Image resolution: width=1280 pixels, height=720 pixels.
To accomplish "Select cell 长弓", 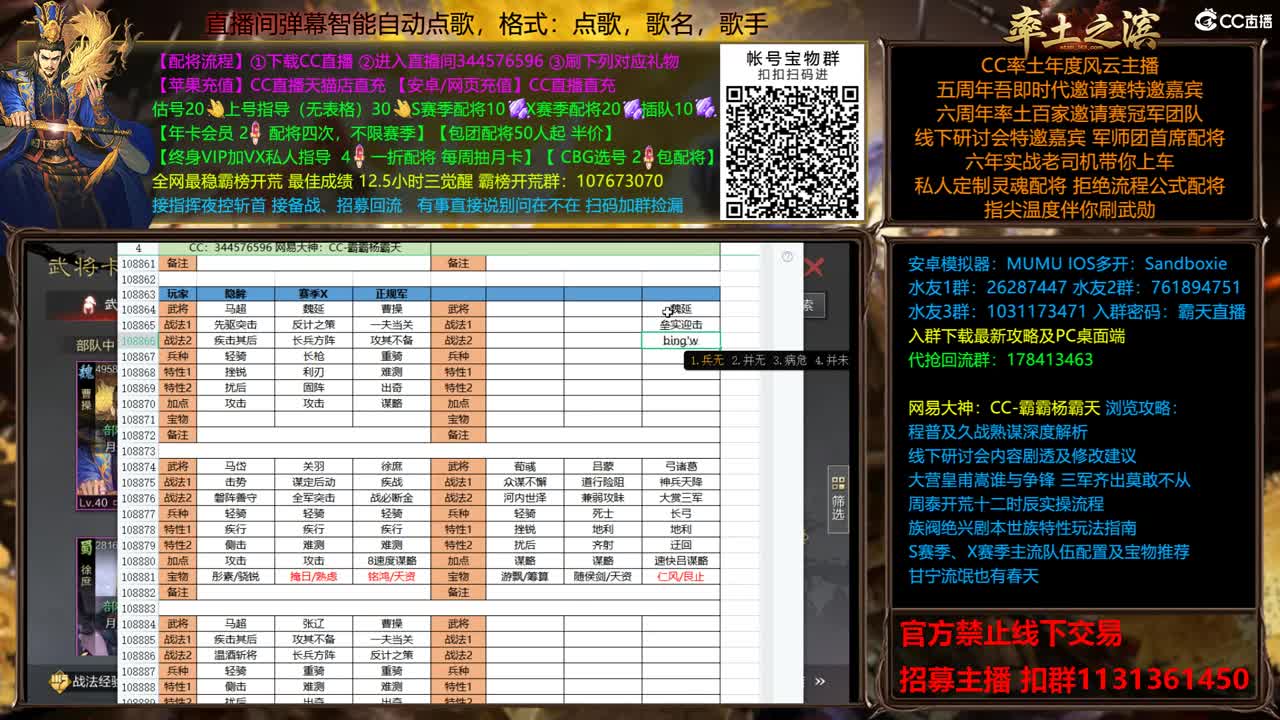I will (x=681, y=514).
